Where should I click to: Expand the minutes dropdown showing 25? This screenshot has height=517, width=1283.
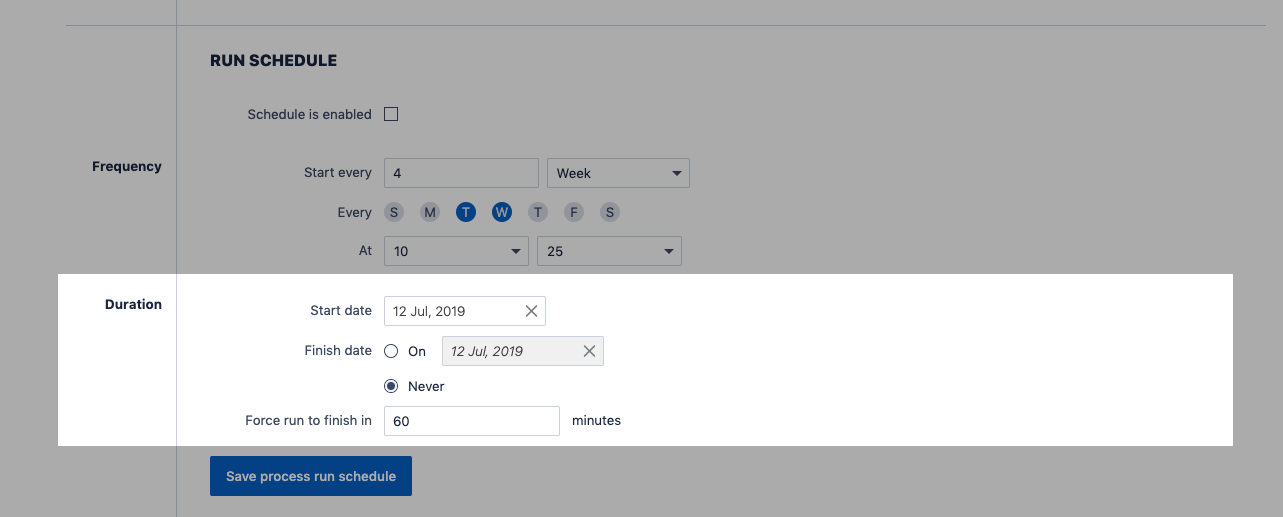(x=609, y=251)
